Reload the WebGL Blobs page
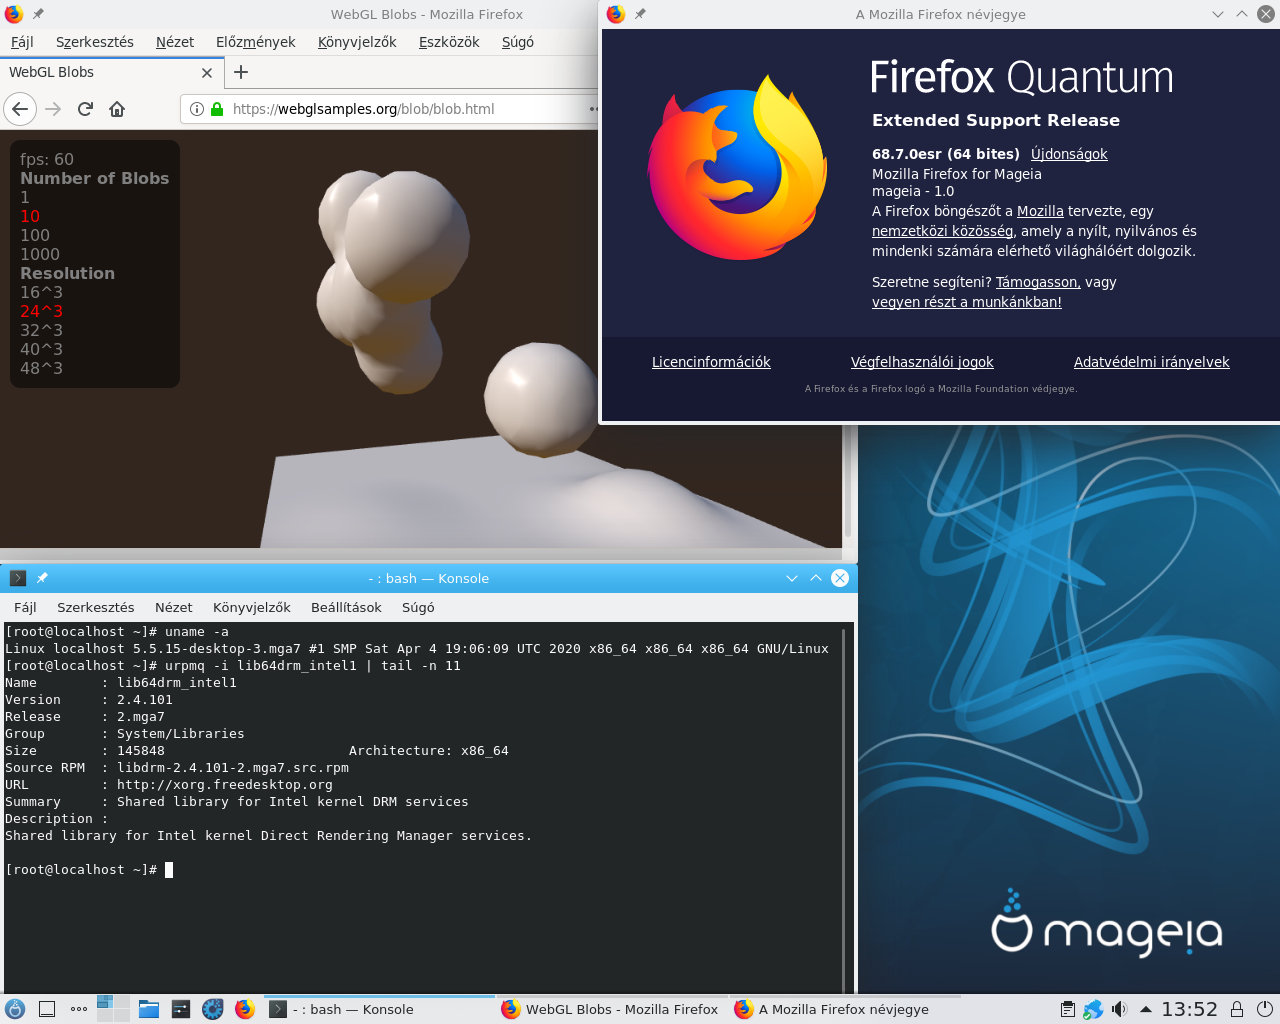The width and height of the screenshot is (1280, 1024). 85,109
